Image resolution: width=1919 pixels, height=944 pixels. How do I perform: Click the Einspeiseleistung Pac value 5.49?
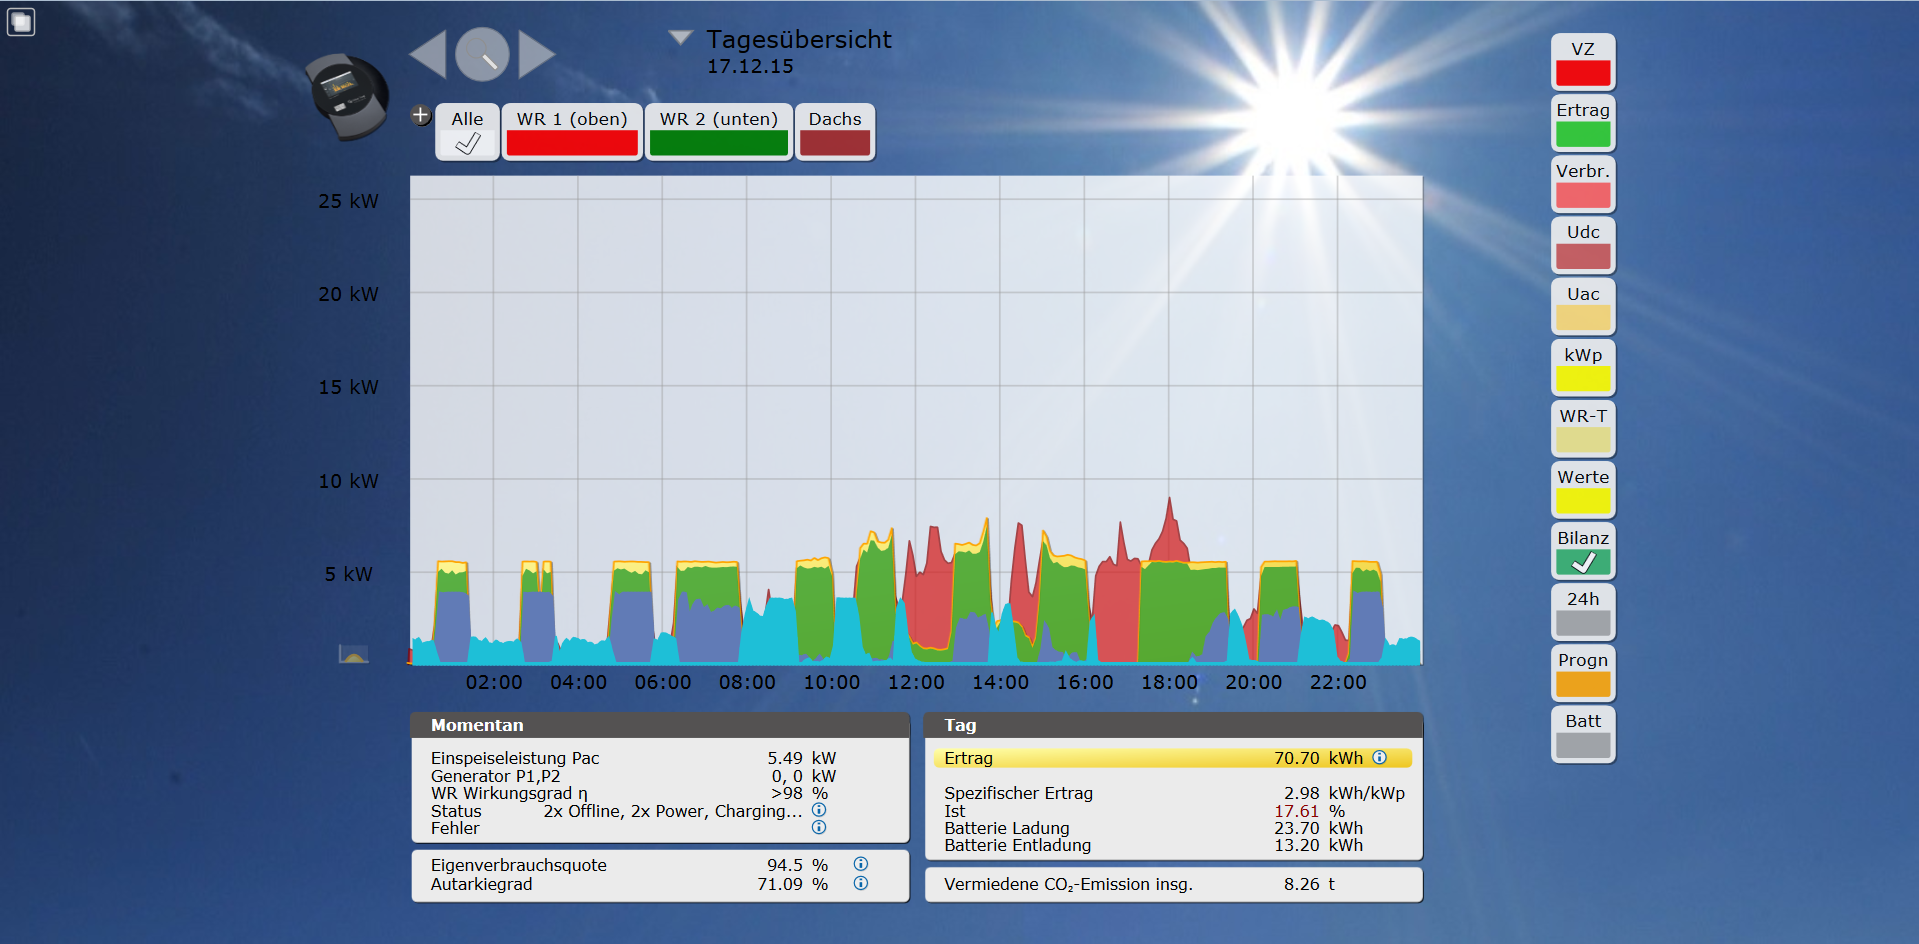point(785,758)
